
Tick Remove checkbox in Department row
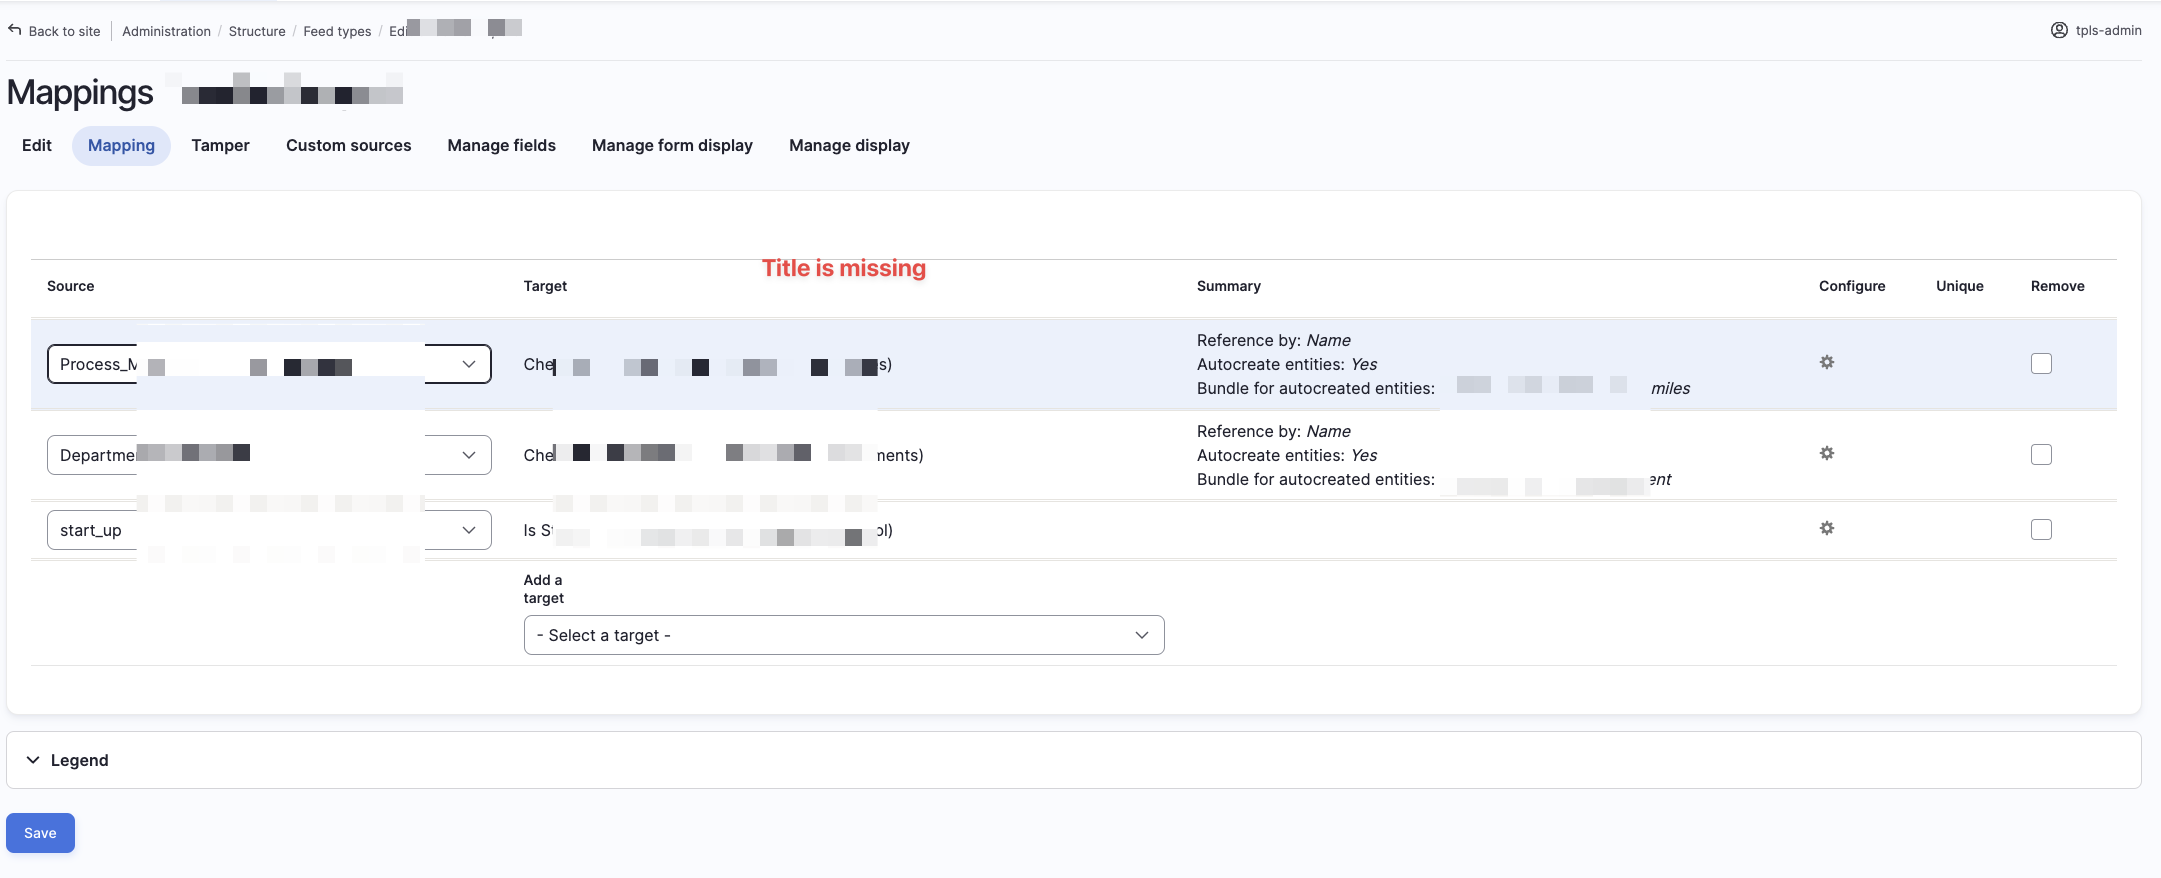pos(2041,455)
